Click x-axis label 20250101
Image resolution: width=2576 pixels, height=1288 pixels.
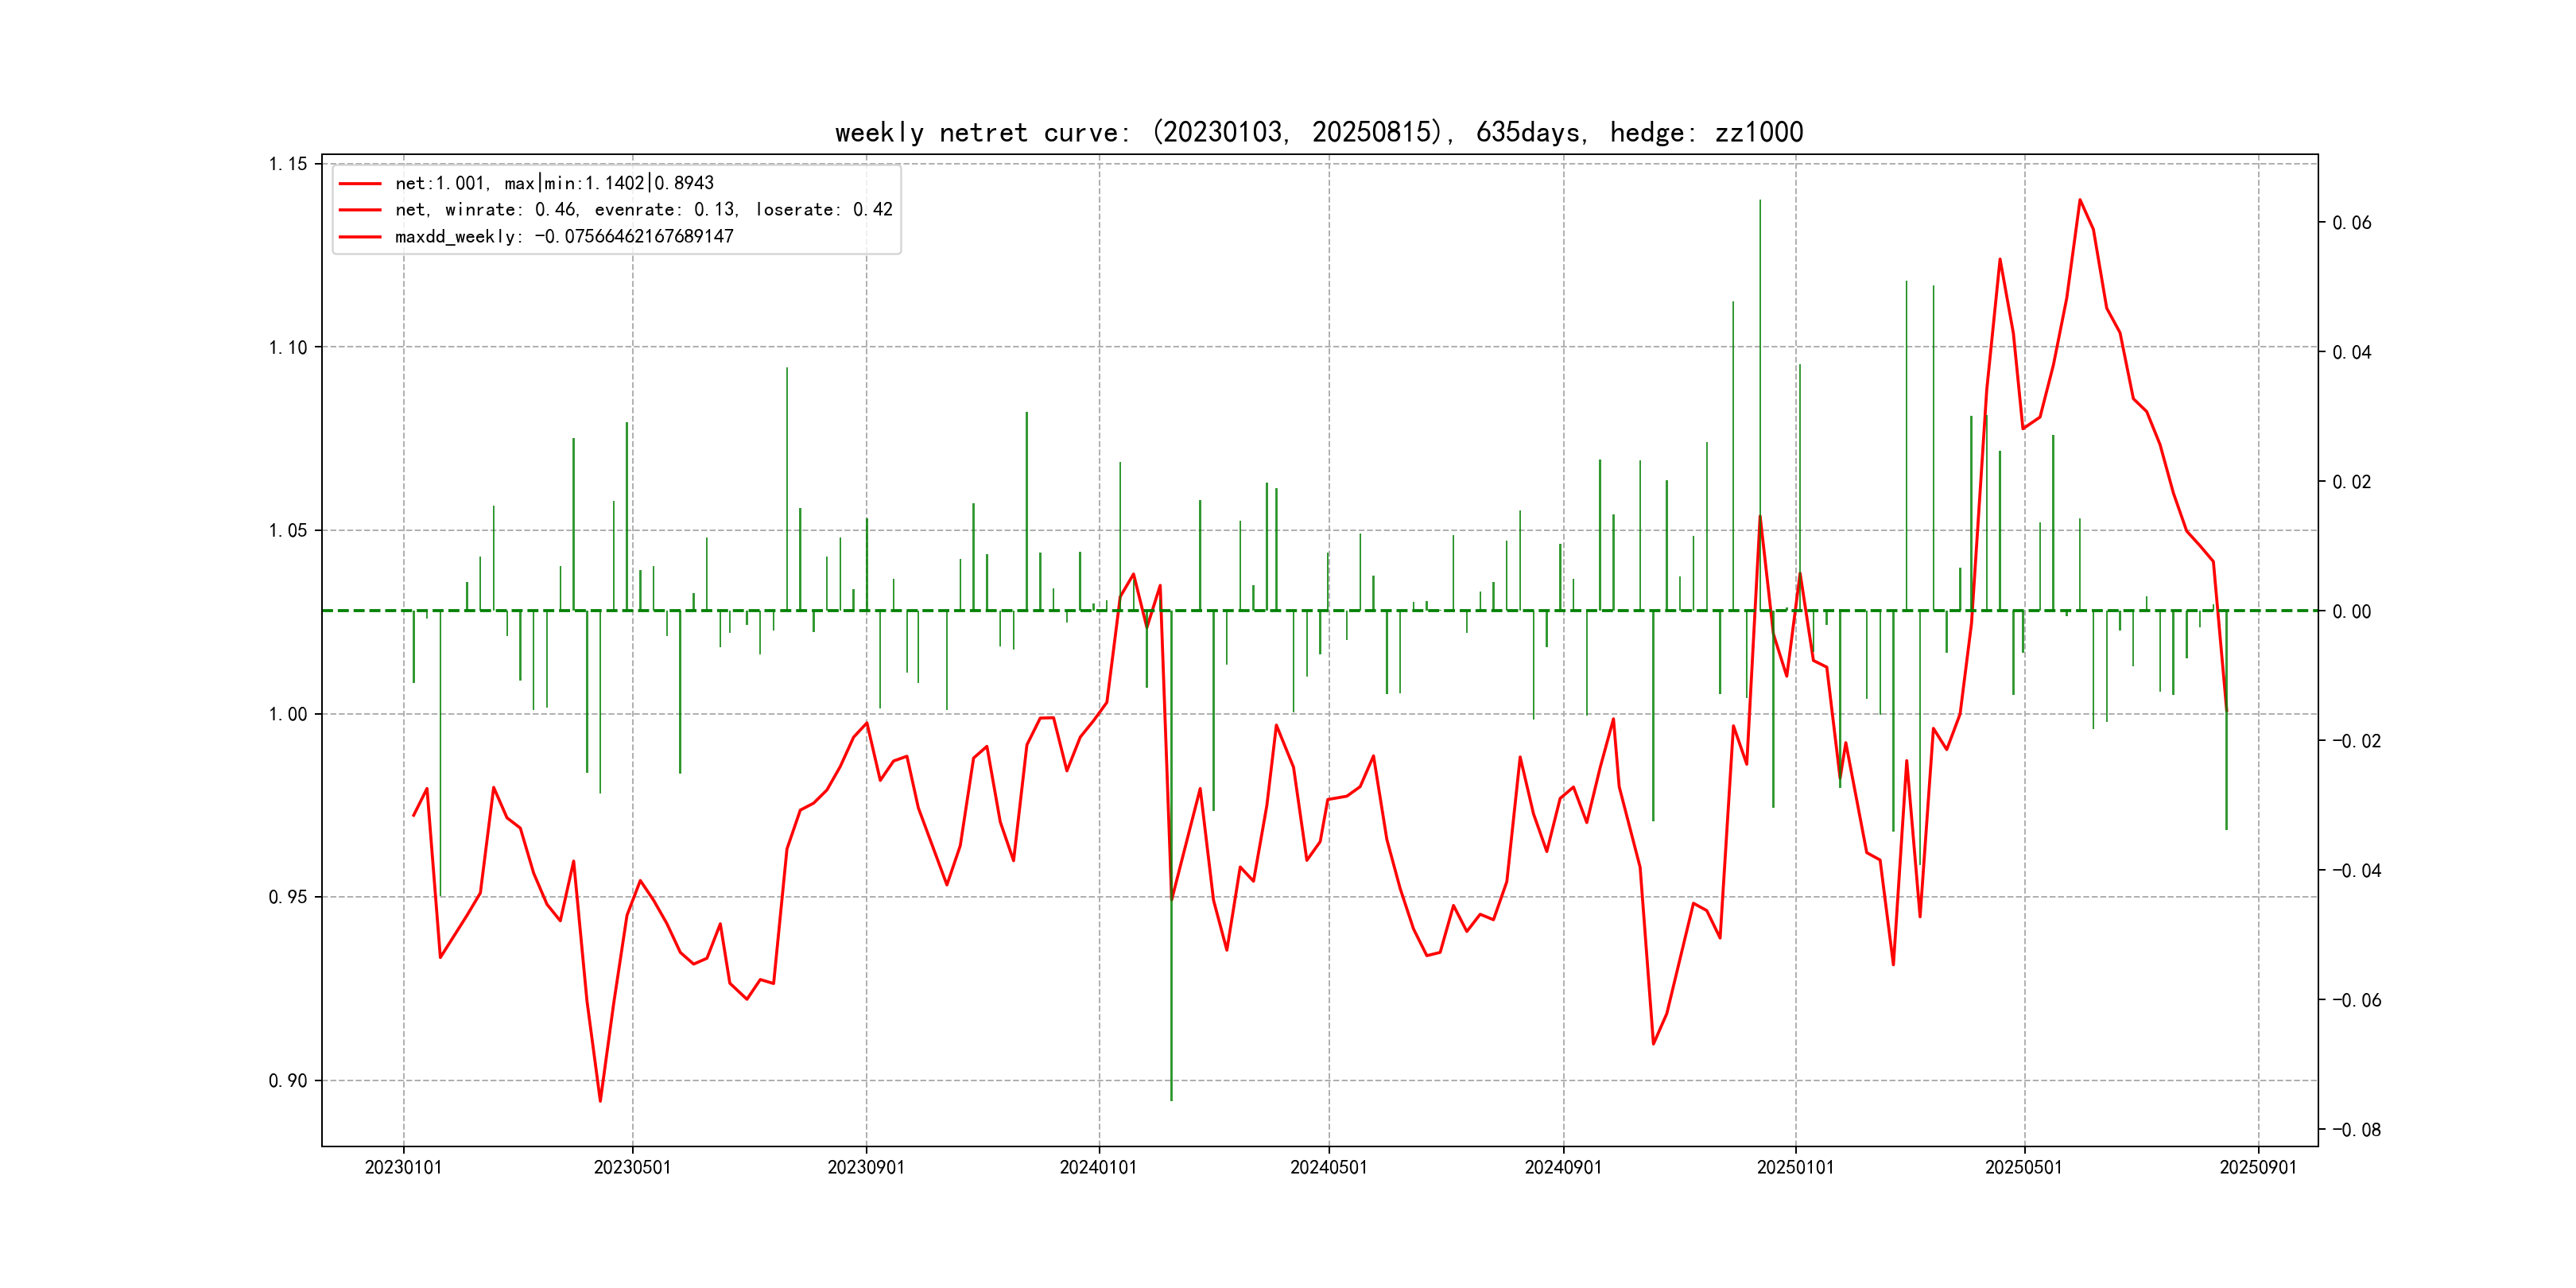[1795, 1168]
